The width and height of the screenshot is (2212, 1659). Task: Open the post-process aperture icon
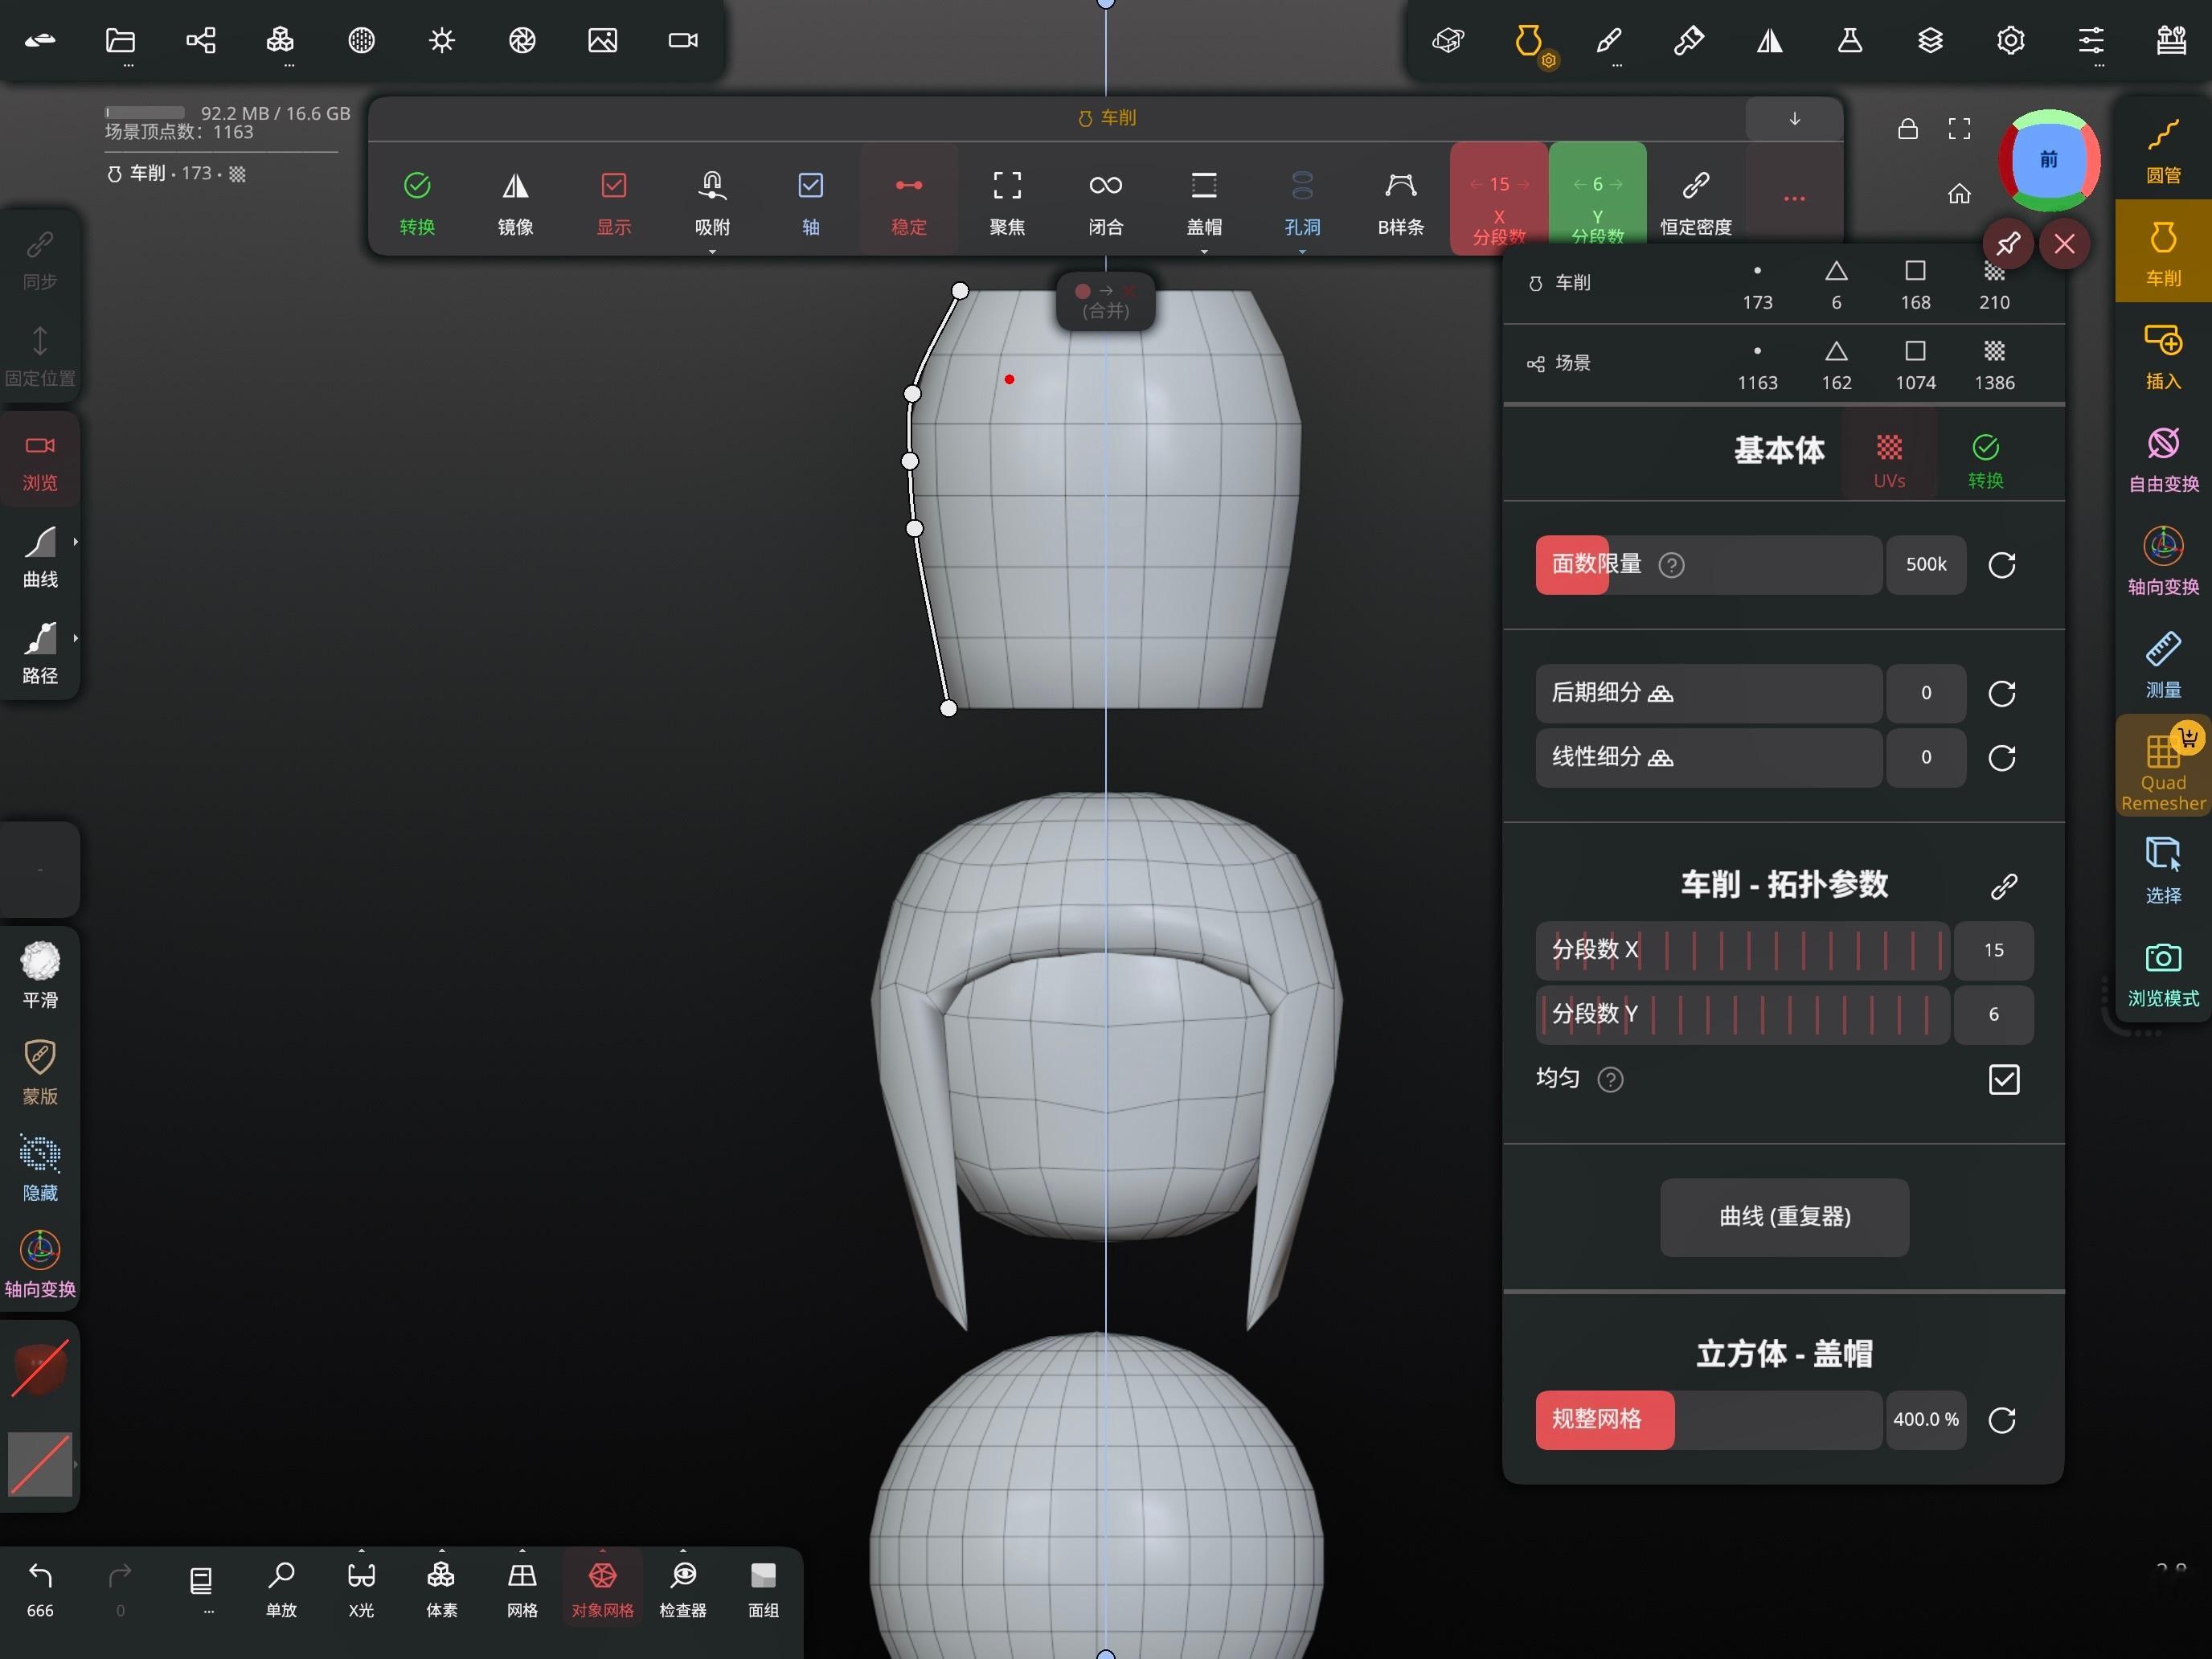(522, 40)
